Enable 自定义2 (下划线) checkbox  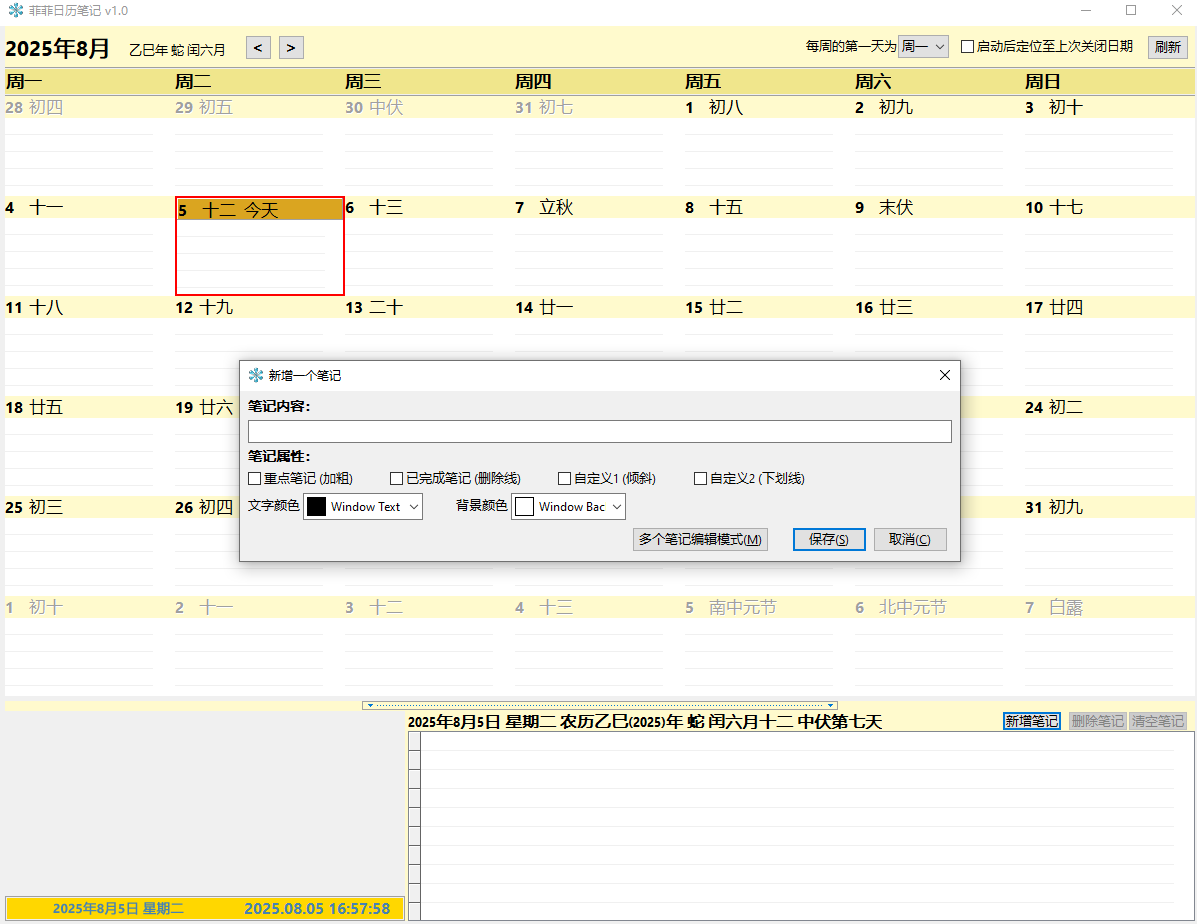701,479
